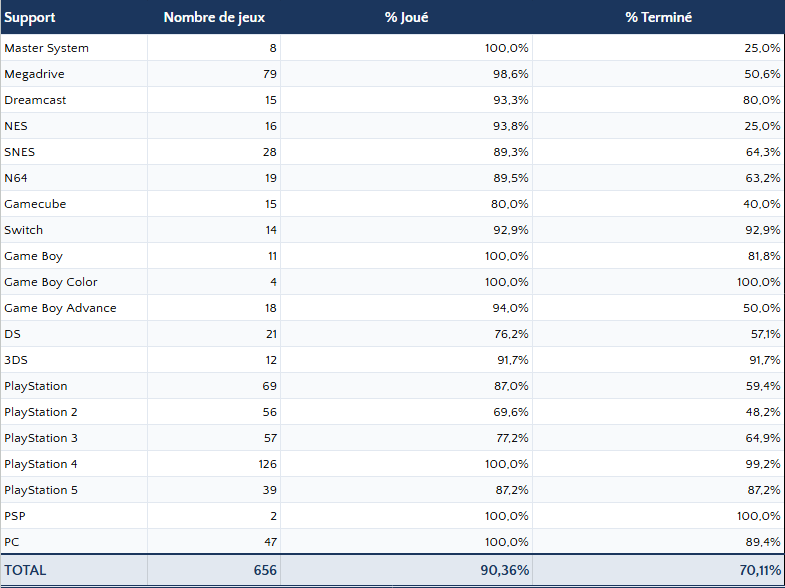Click the % Joué column header
785x588 pixels.
click(x=407, y=18)
